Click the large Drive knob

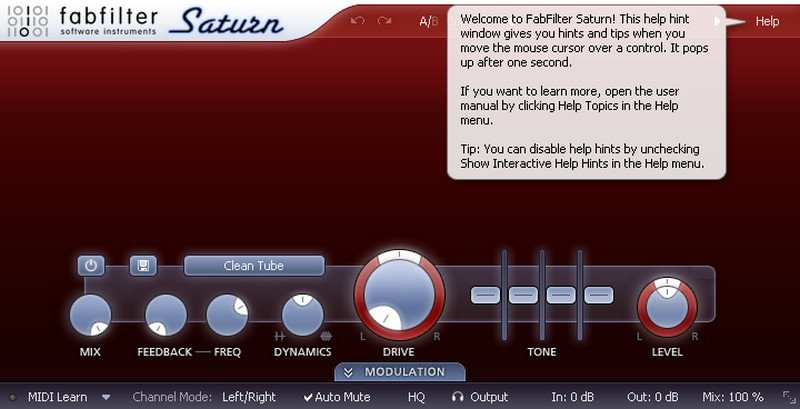pos(400,294)
